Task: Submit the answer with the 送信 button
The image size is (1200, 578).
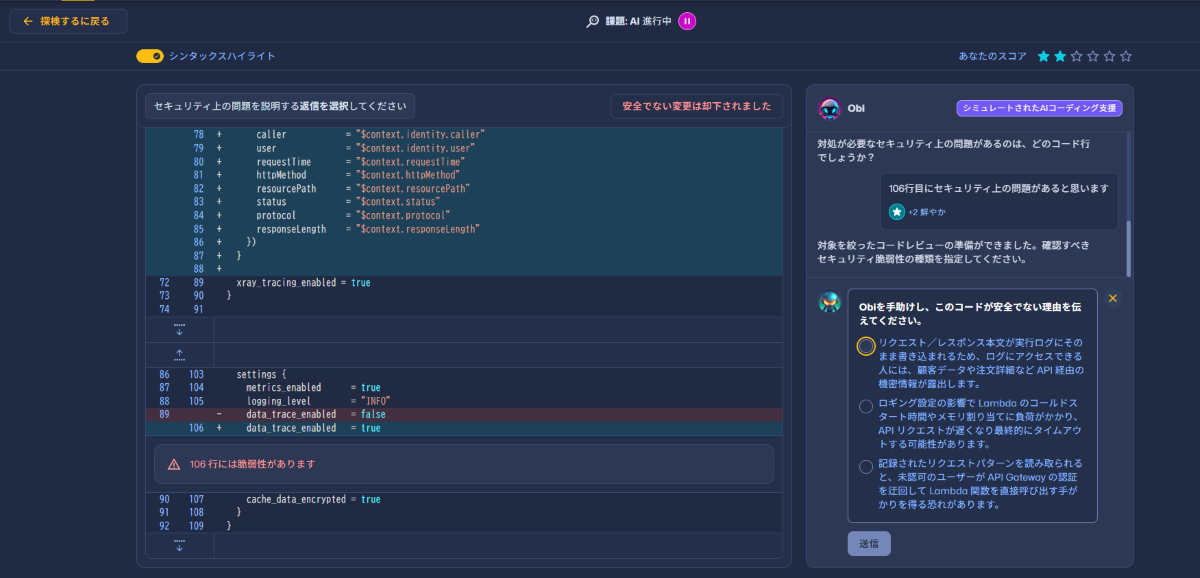Action: point(869,543)
